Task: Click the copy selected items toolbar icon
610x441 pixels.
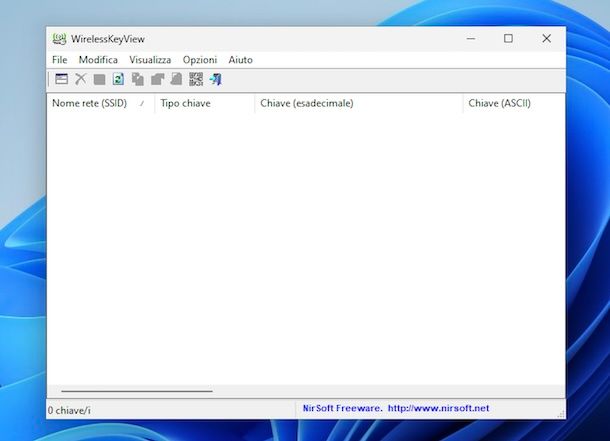Action: click(138, 79)
